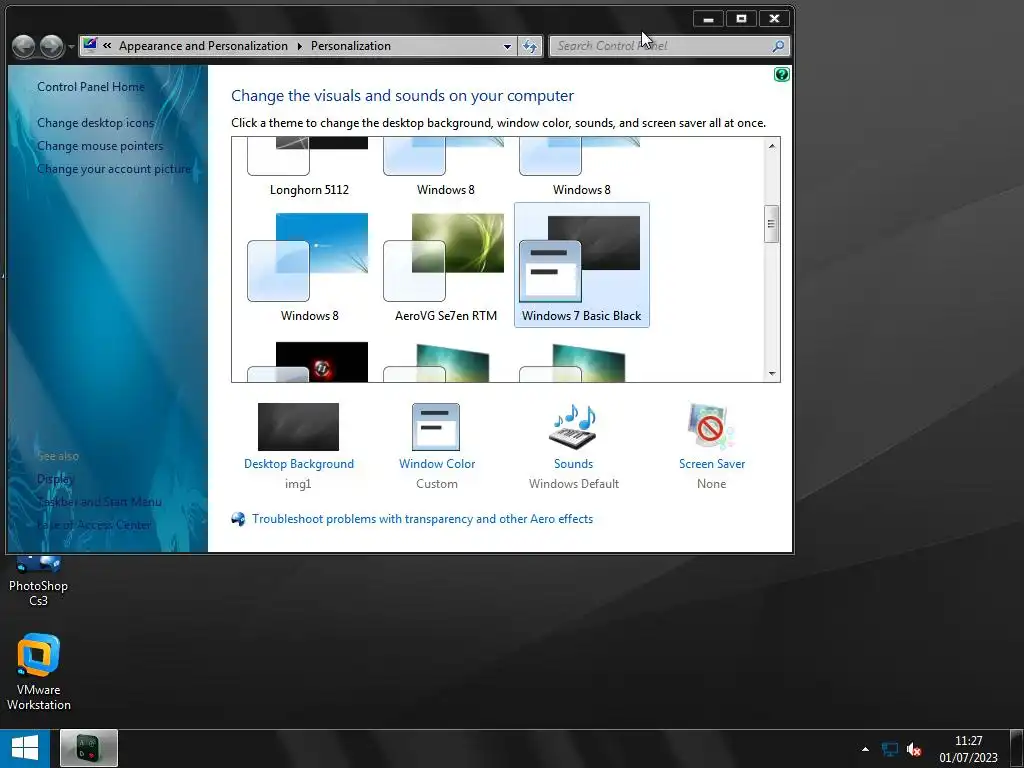Click the taskbar clock and date
Screen dimensions: 1024x768
pyautogui.click(x=968, y=749)
